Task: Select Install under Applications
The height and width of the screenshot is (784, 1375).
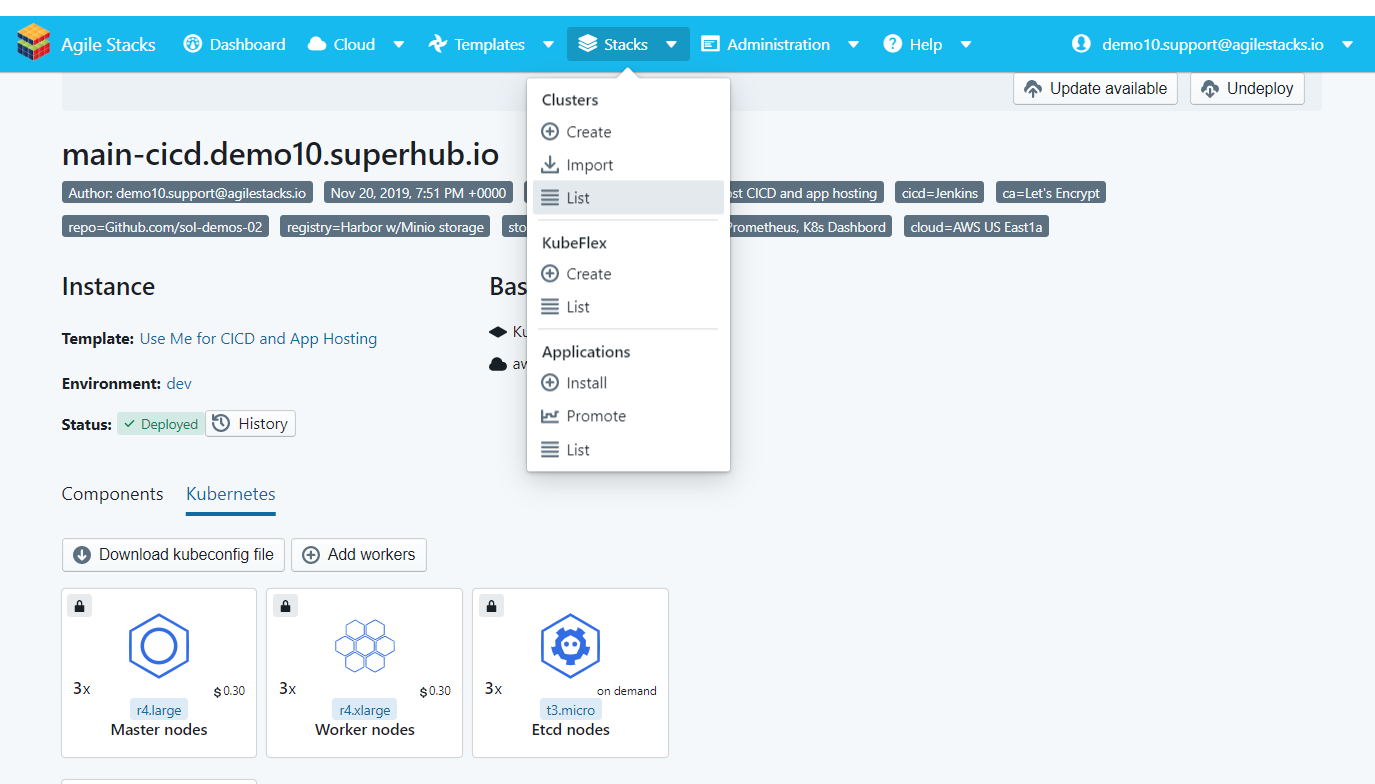Action: pyautogui.click(x=628, y=383)
